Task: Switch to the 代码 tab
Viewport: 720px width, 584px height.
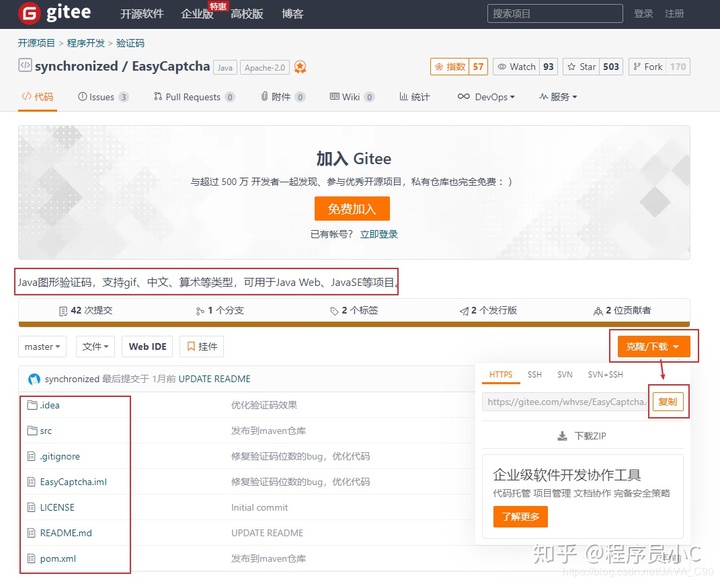Action: point(37,97)
